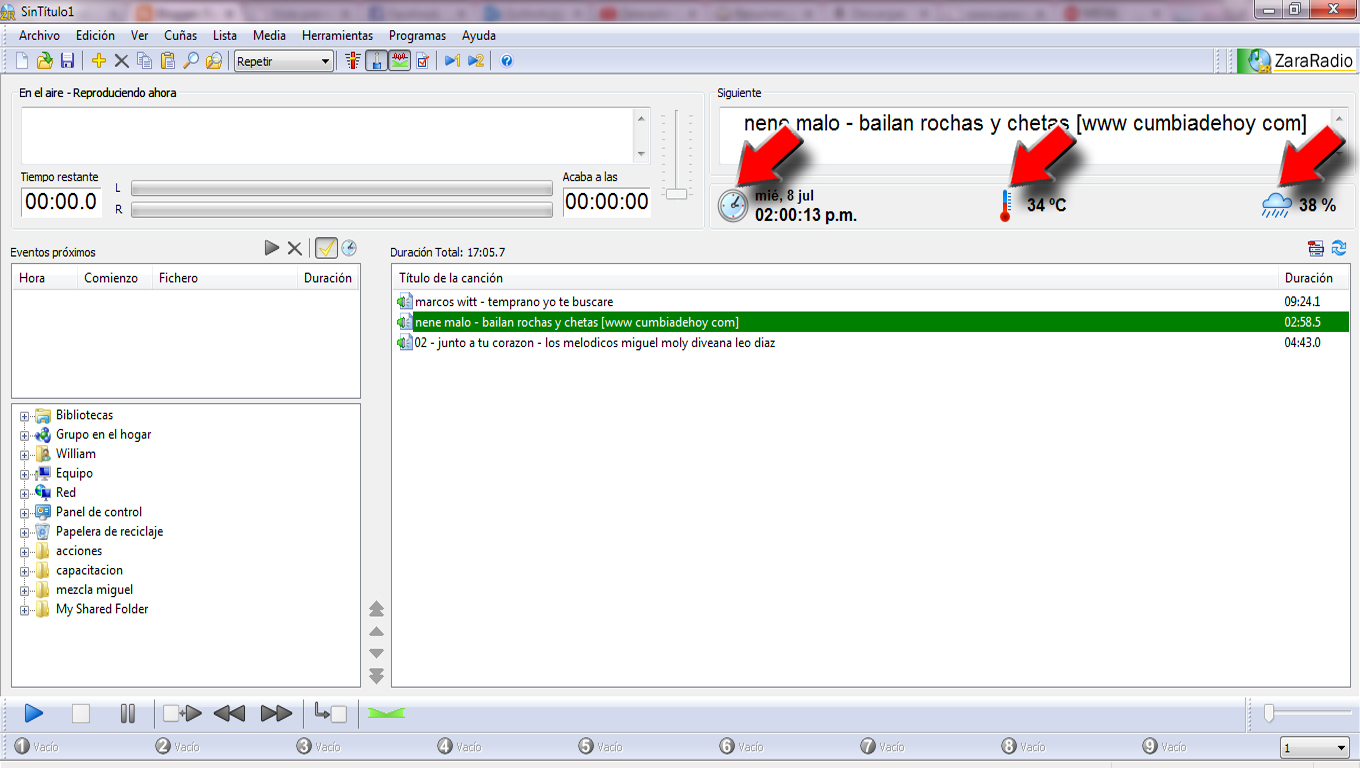Click the pause button in the playback bar
This screenshot has height=768, width=1360.
(x=128, y=714)
